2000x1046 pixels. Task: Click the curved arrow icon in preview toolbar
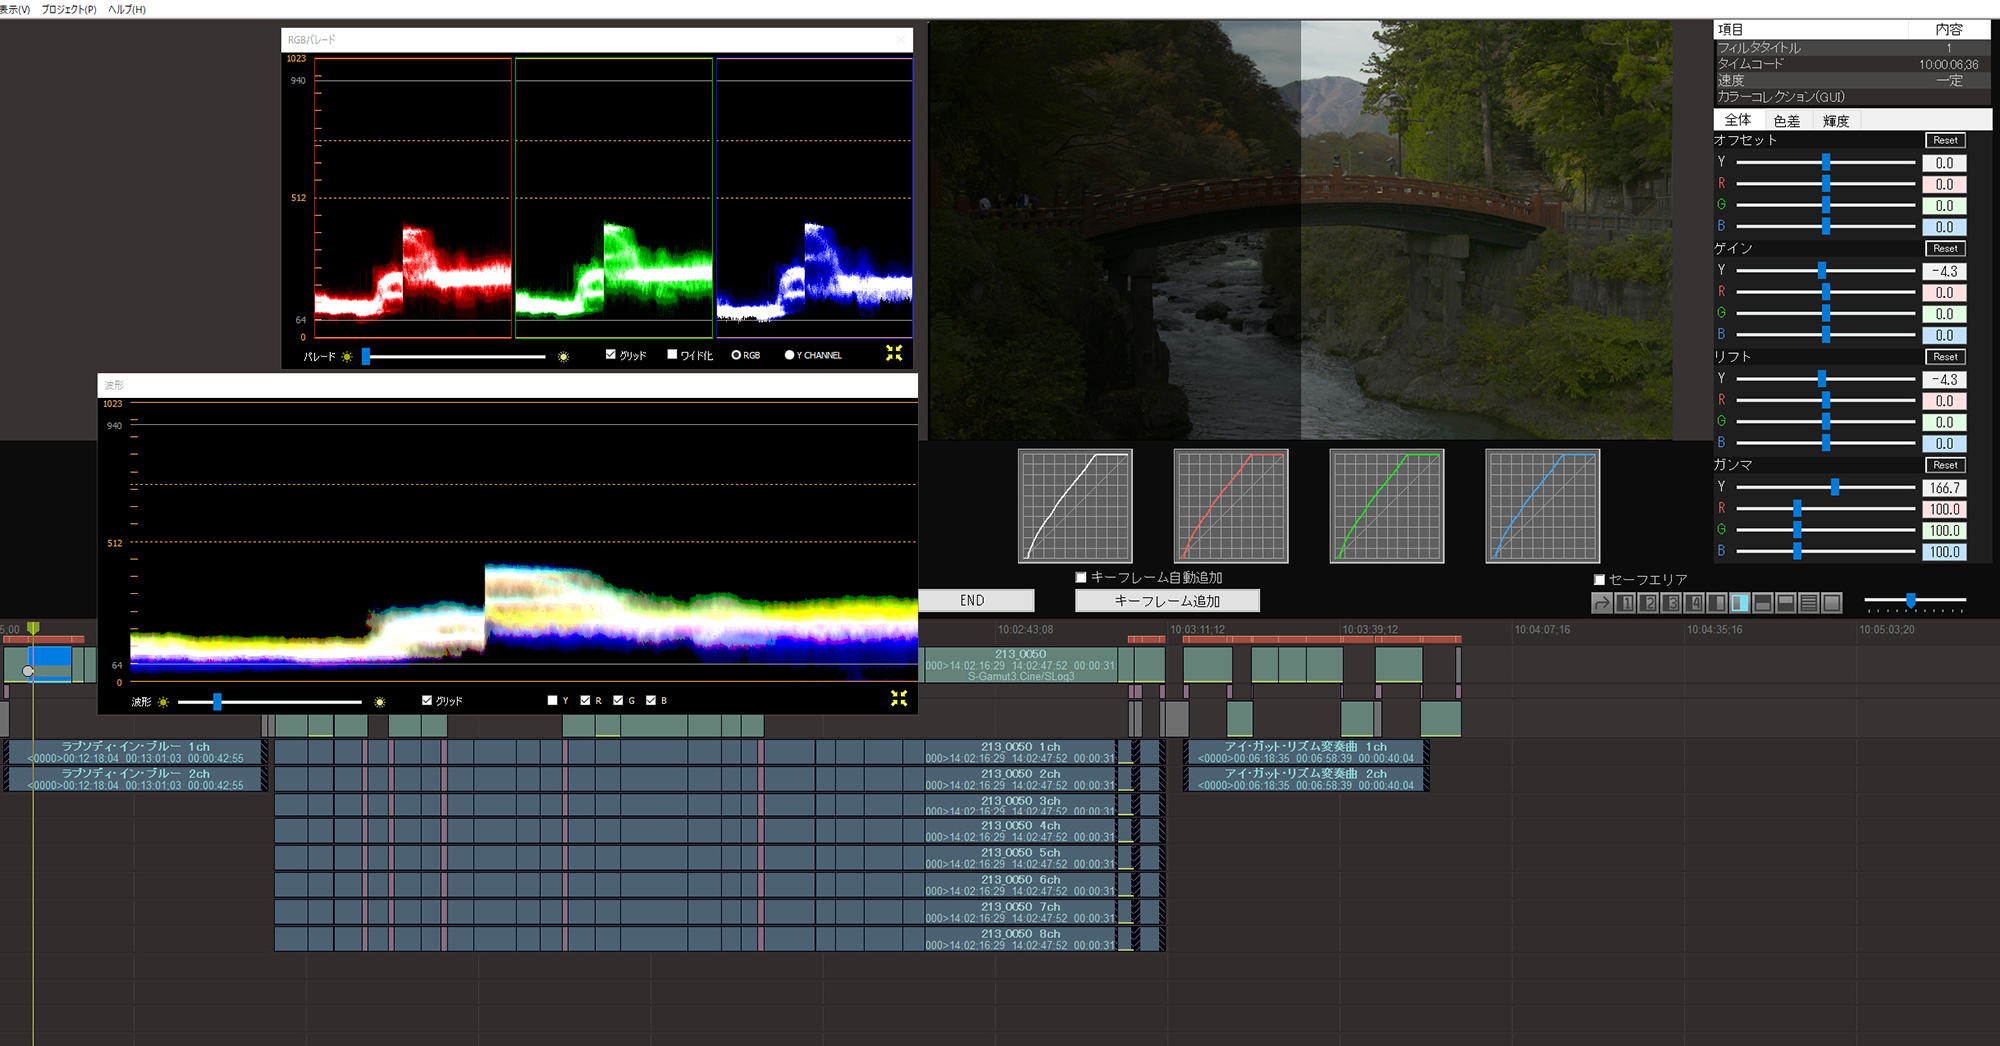[x=1602, y=603]
